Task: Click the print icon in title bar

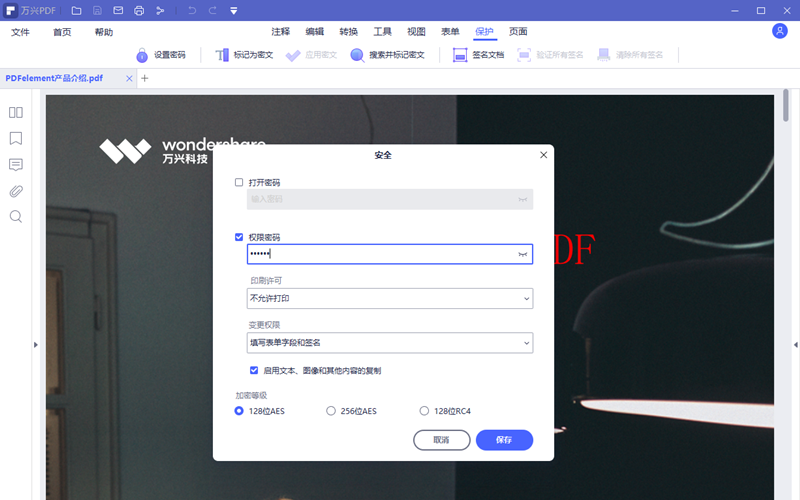Action: click(x=139, y=10)
